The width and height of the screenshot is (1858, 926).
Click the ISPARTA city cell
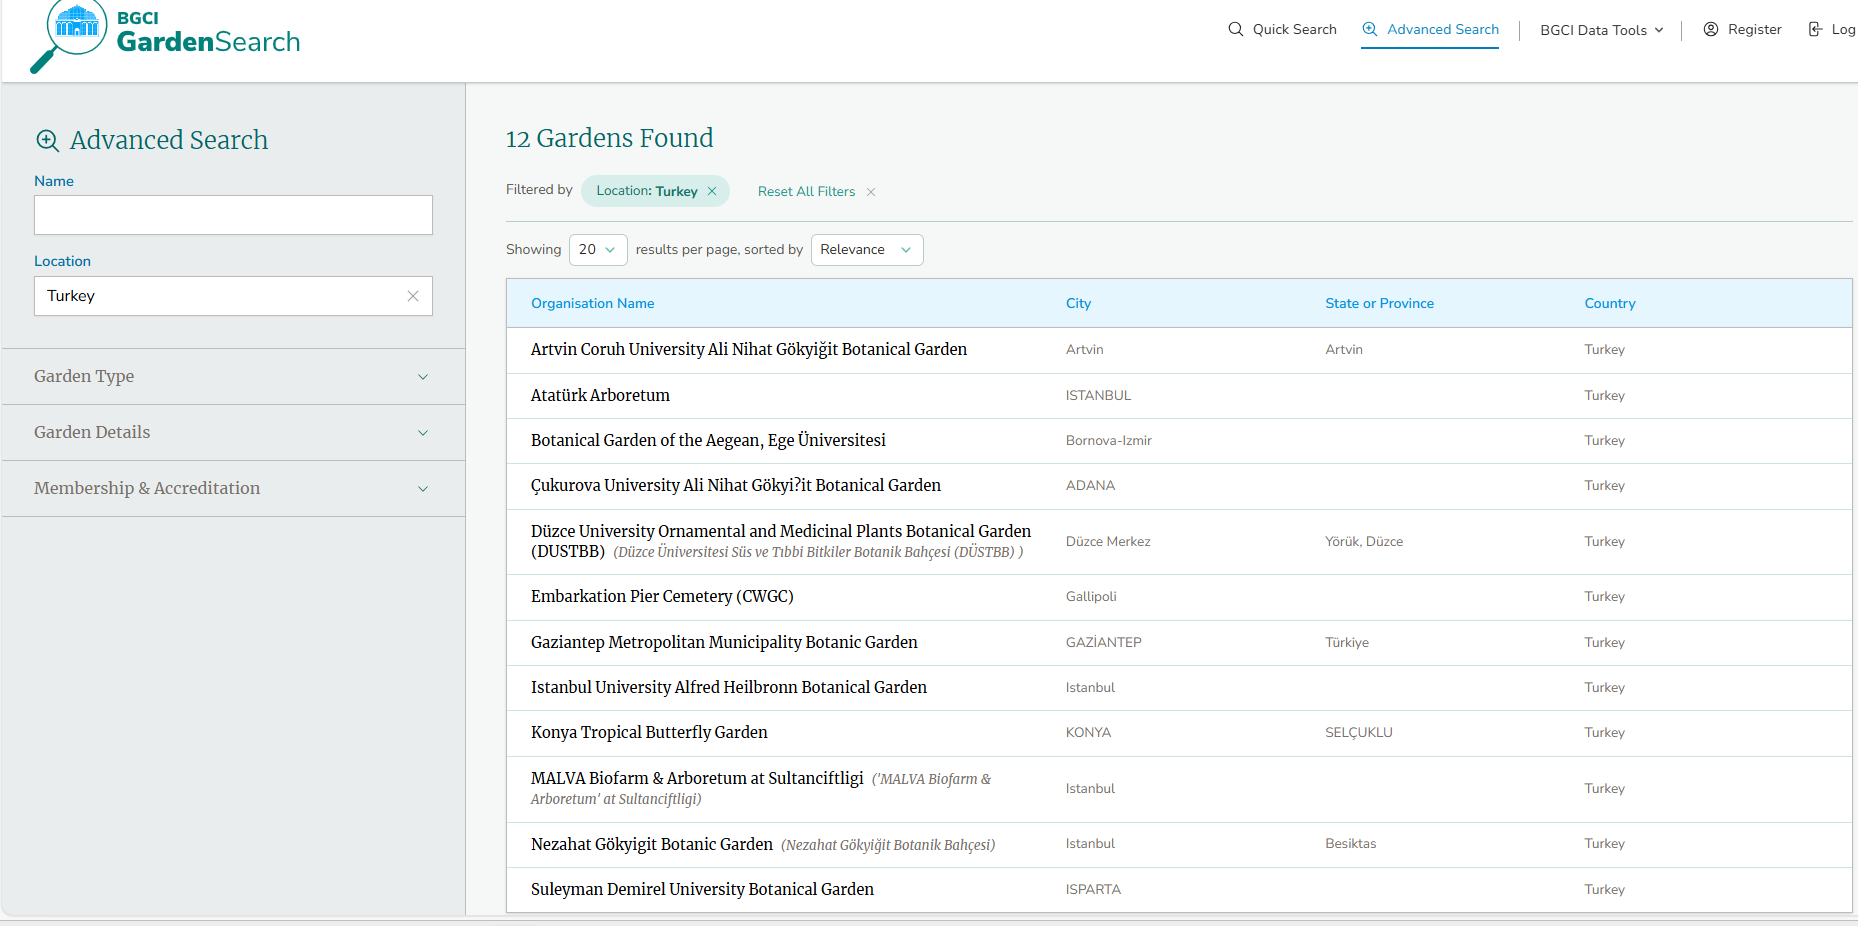click(1093, 889)
